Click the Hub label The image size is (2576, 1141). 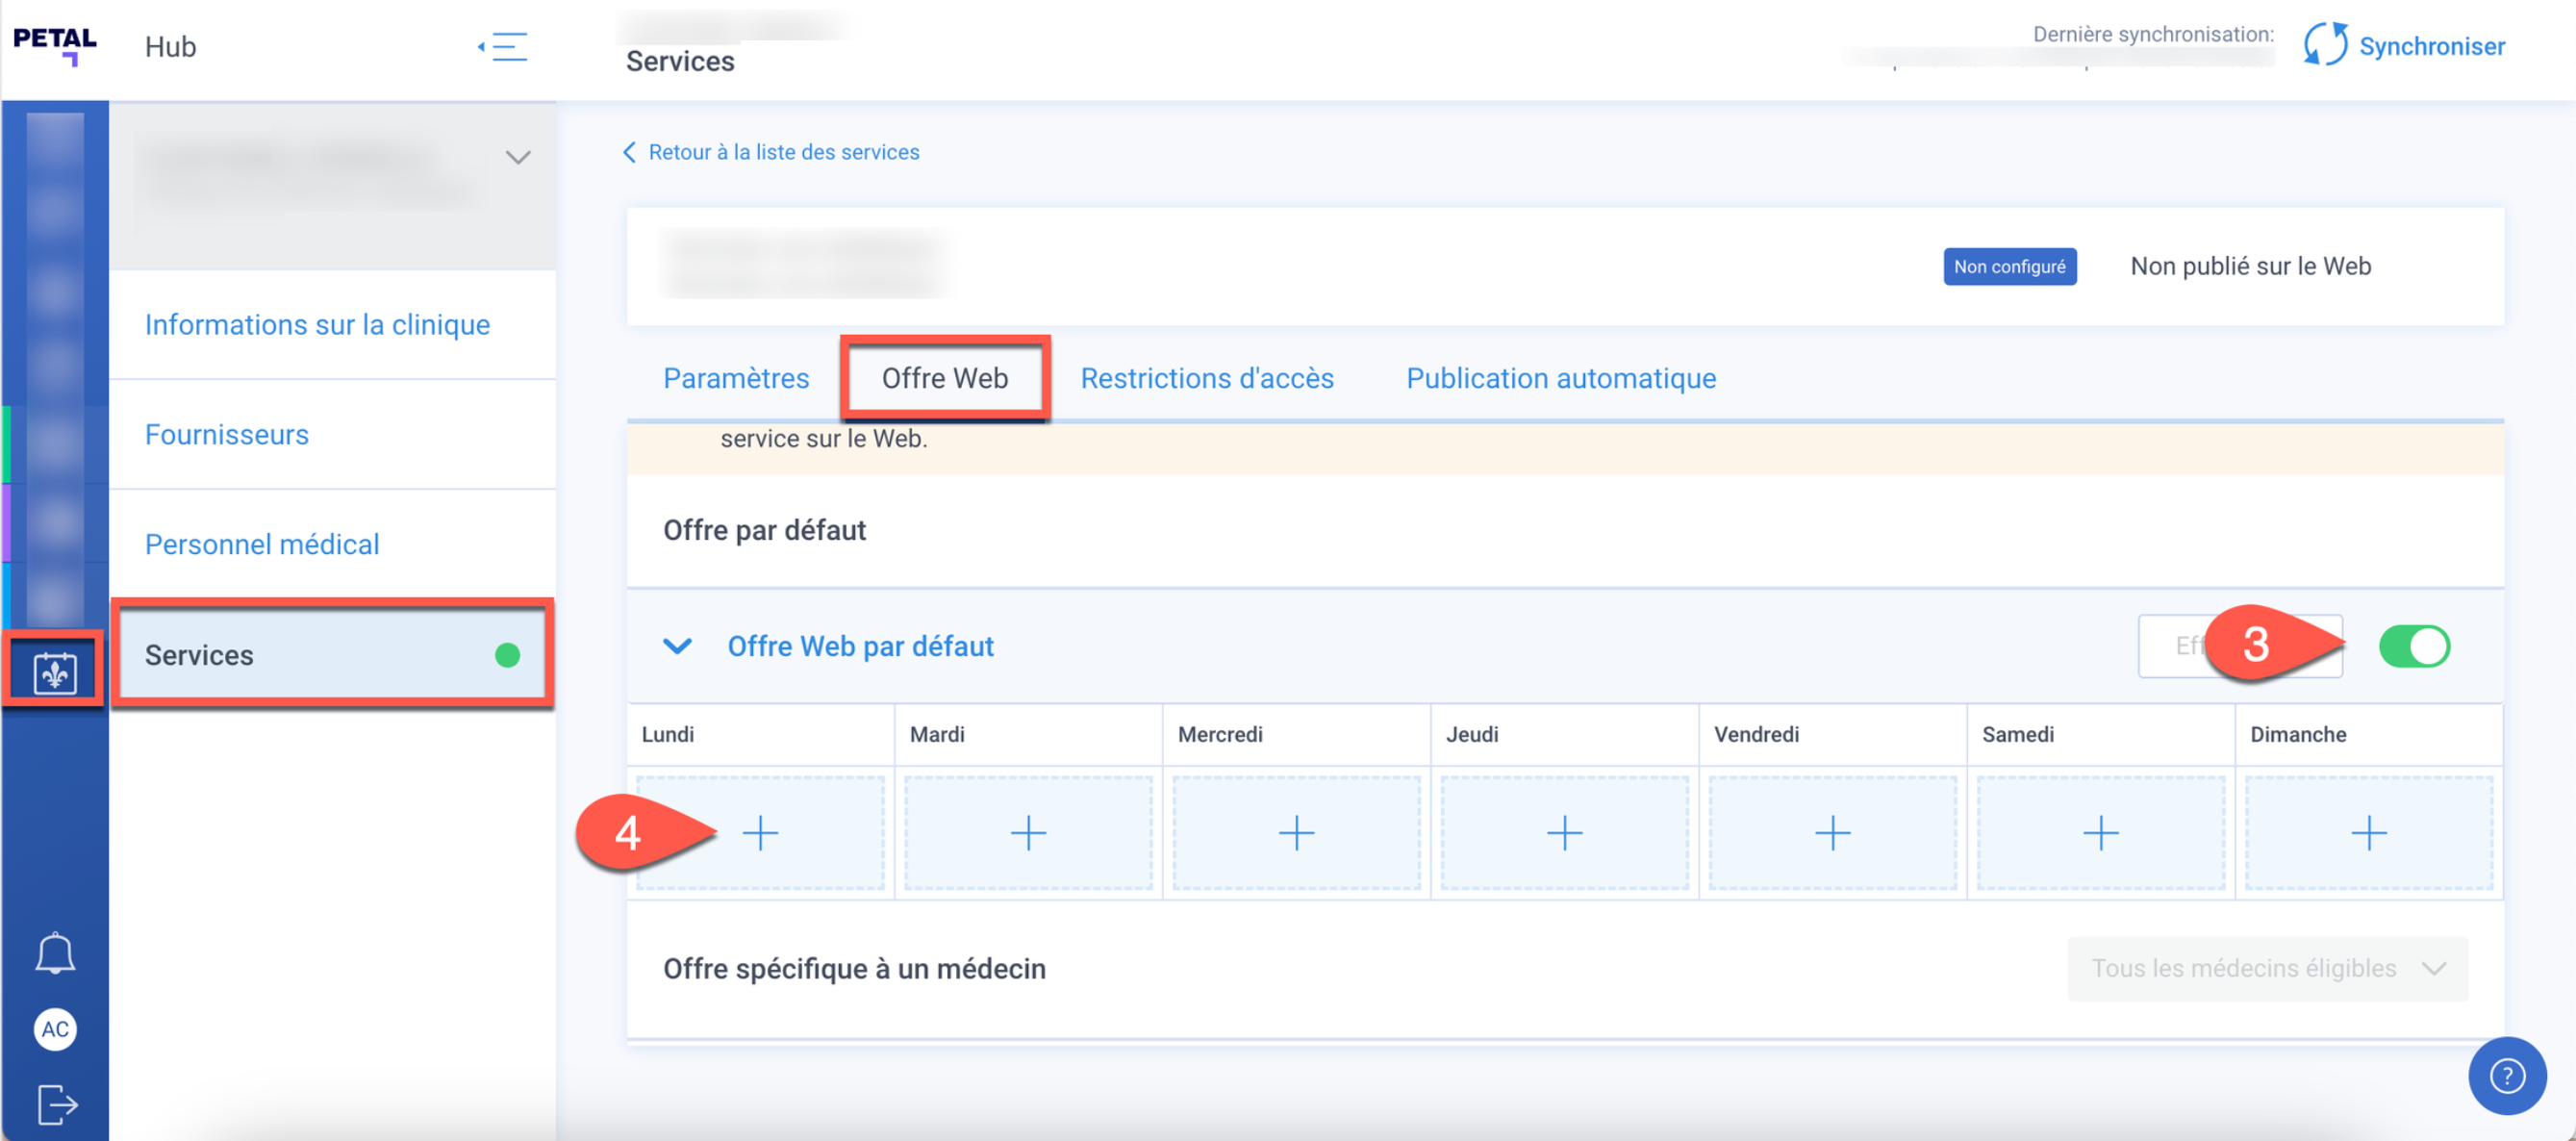click(170, 46)
